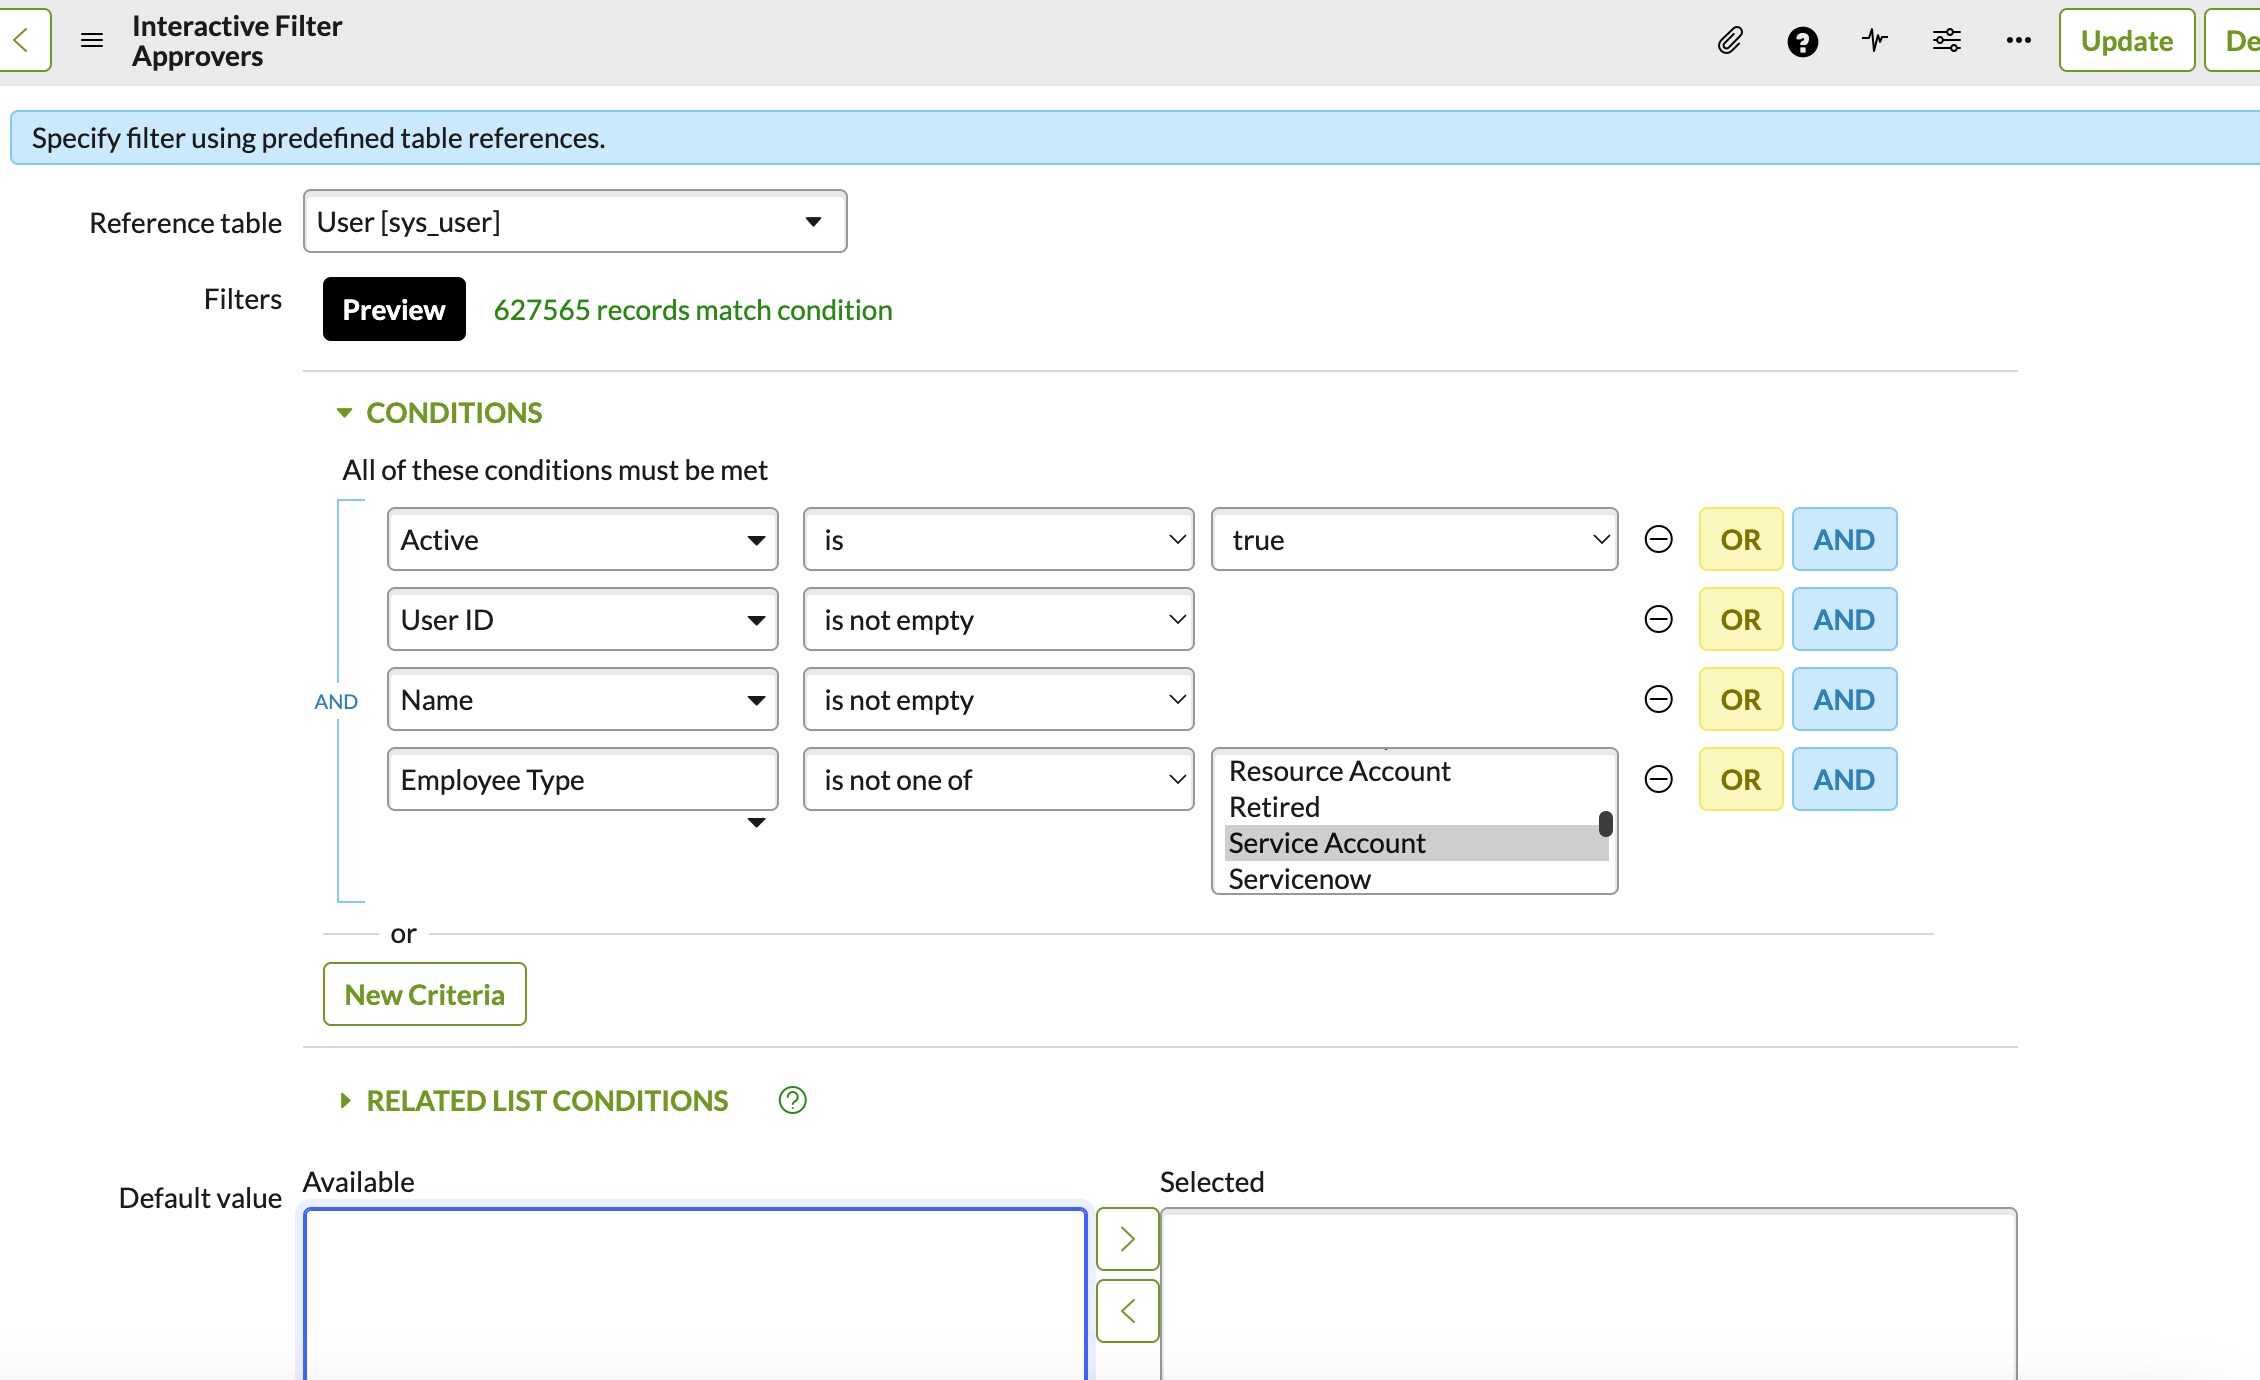Remove the Employee Type condition row
This screenshot has height=1380, width=2260.
1658,779
